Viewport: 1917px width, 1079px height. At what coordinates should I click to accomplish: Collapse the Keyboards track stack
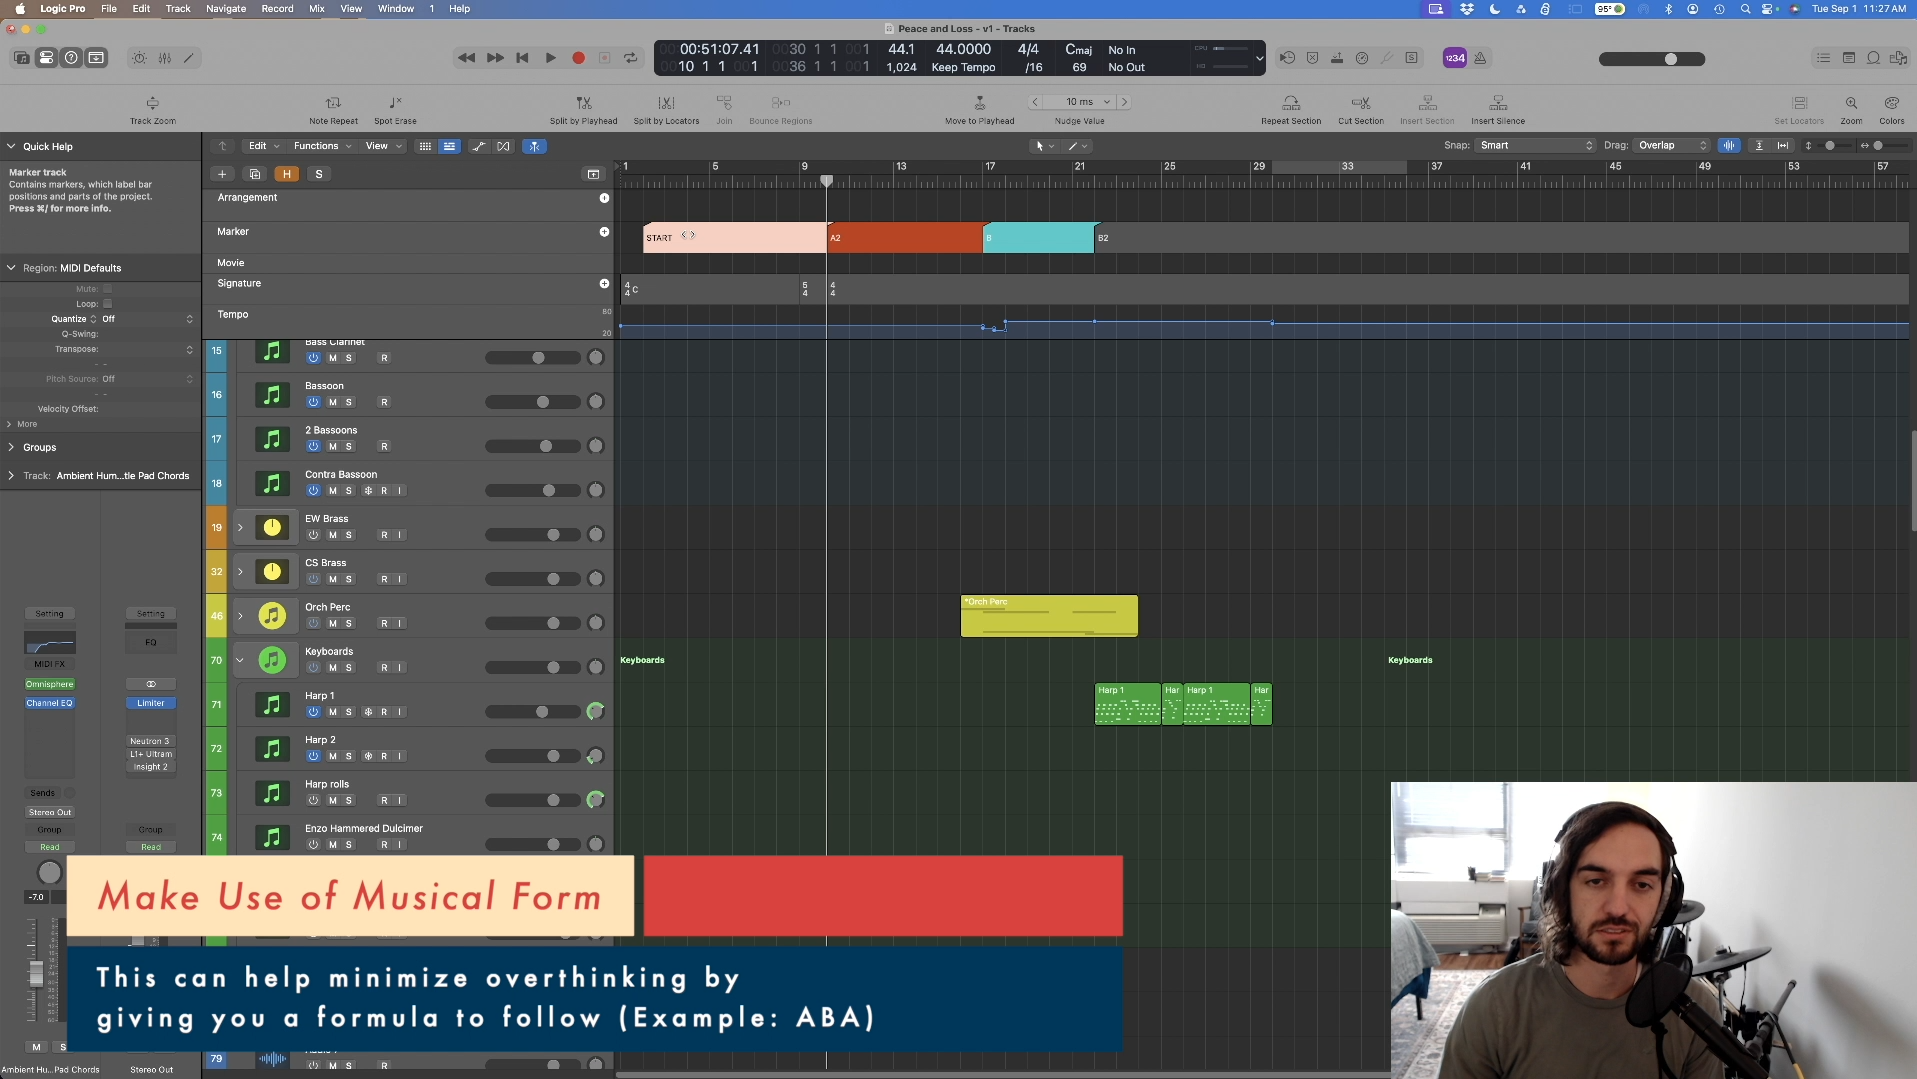point(240,660)
